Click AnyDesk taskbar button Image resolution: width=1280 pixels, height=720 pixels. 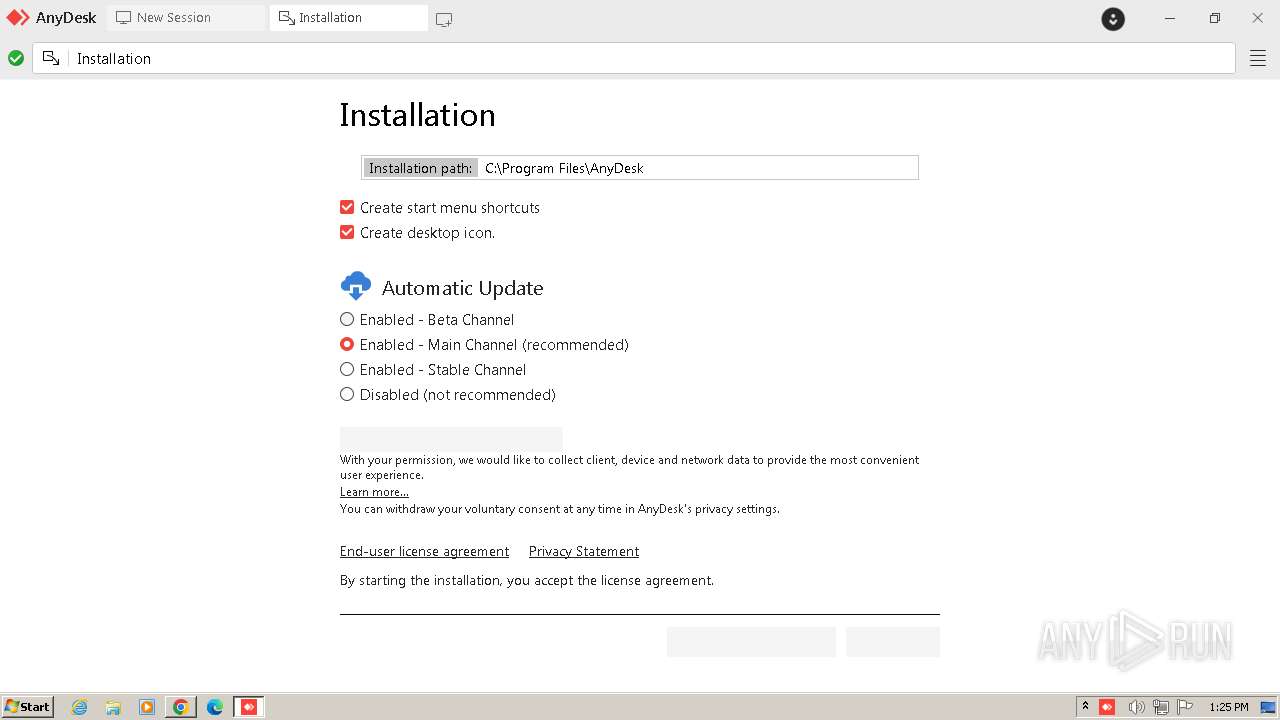coord(249,707)
